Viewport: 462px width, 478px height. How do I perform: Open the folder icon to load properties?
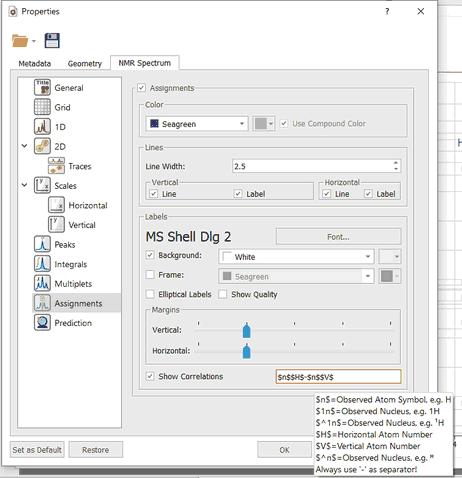pyautogui.click(x=20, y=41)
